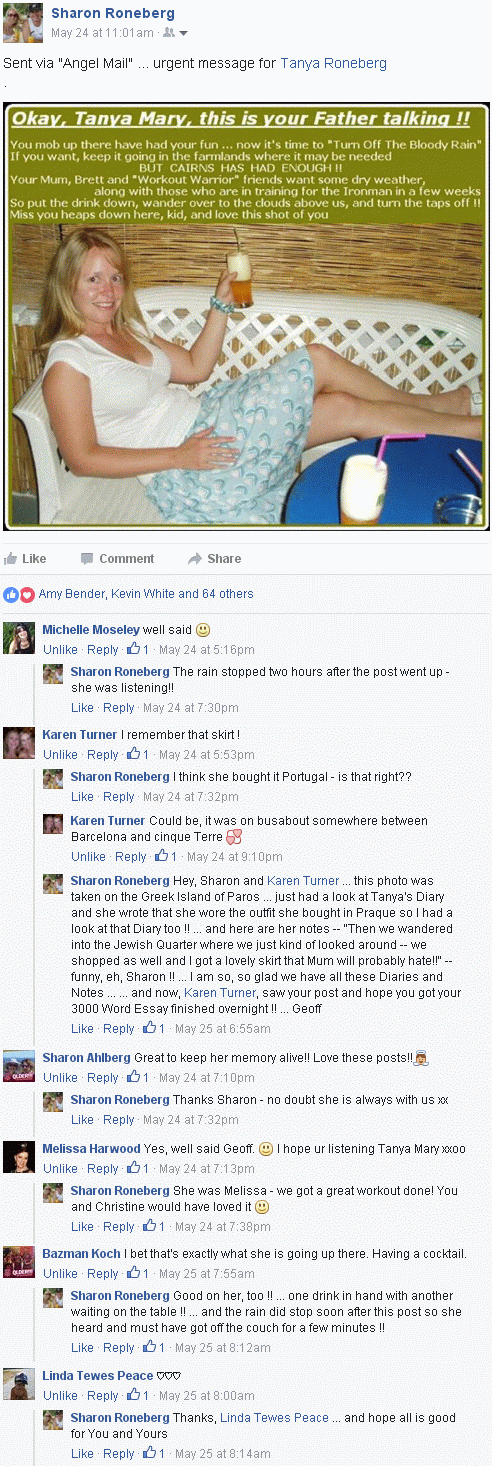Unlike Karen Turner's skirt comment

point(60,755)
